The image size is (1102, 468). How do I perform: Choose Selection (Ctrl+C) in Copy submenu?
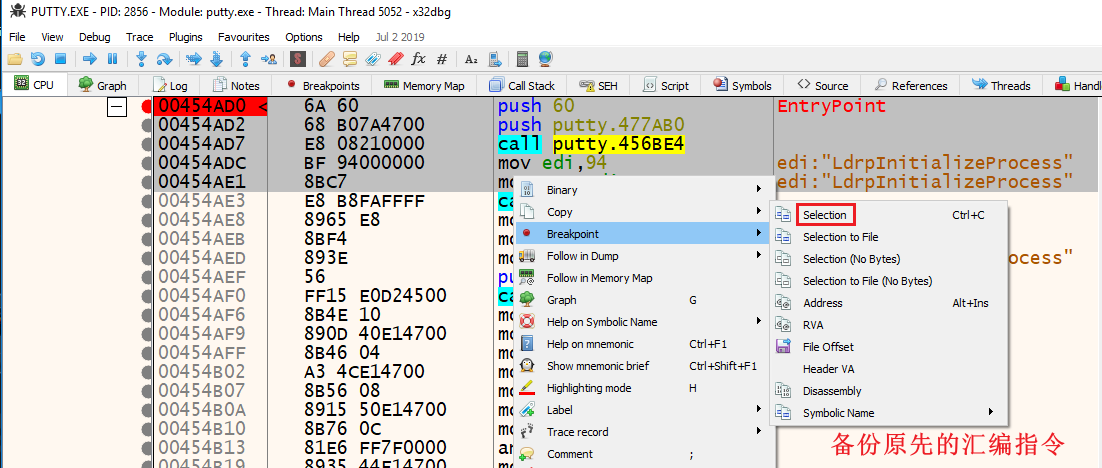tap(888, 215)
